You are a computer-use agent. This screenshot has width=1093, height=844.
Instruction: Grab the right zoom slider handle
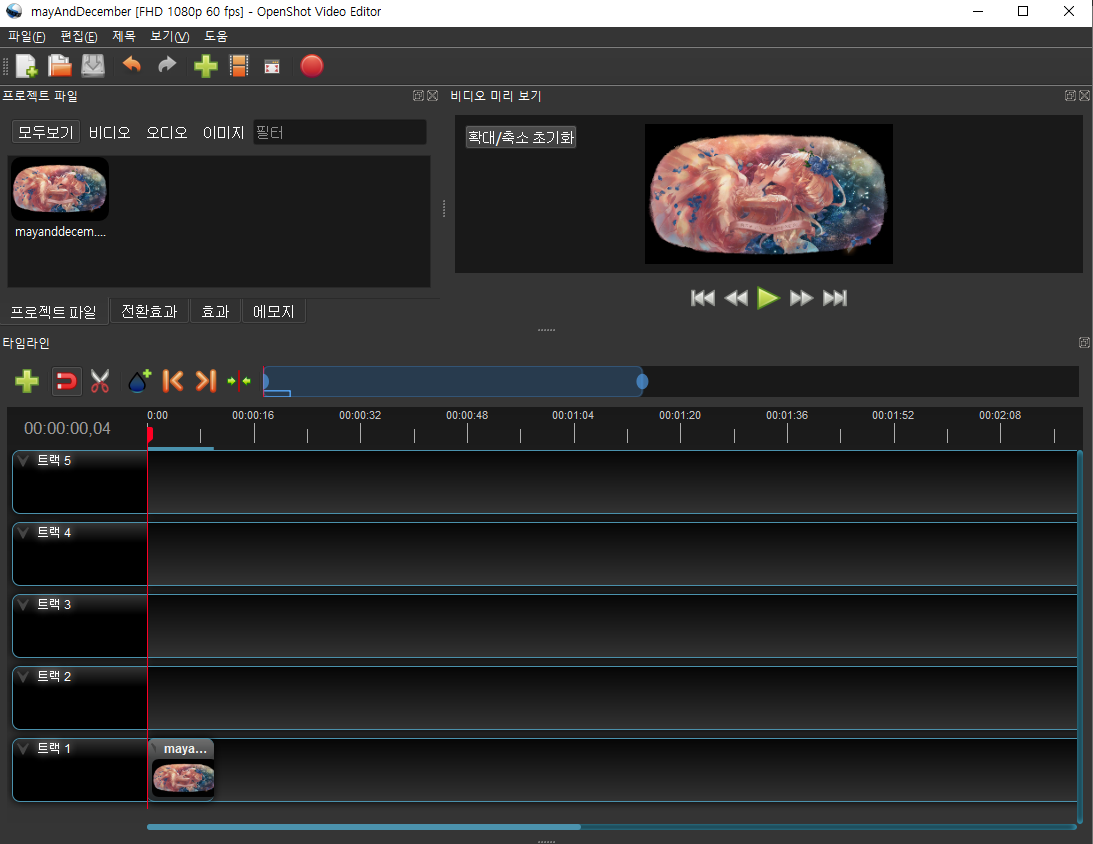pyautogui.click(x=642, y=381)
